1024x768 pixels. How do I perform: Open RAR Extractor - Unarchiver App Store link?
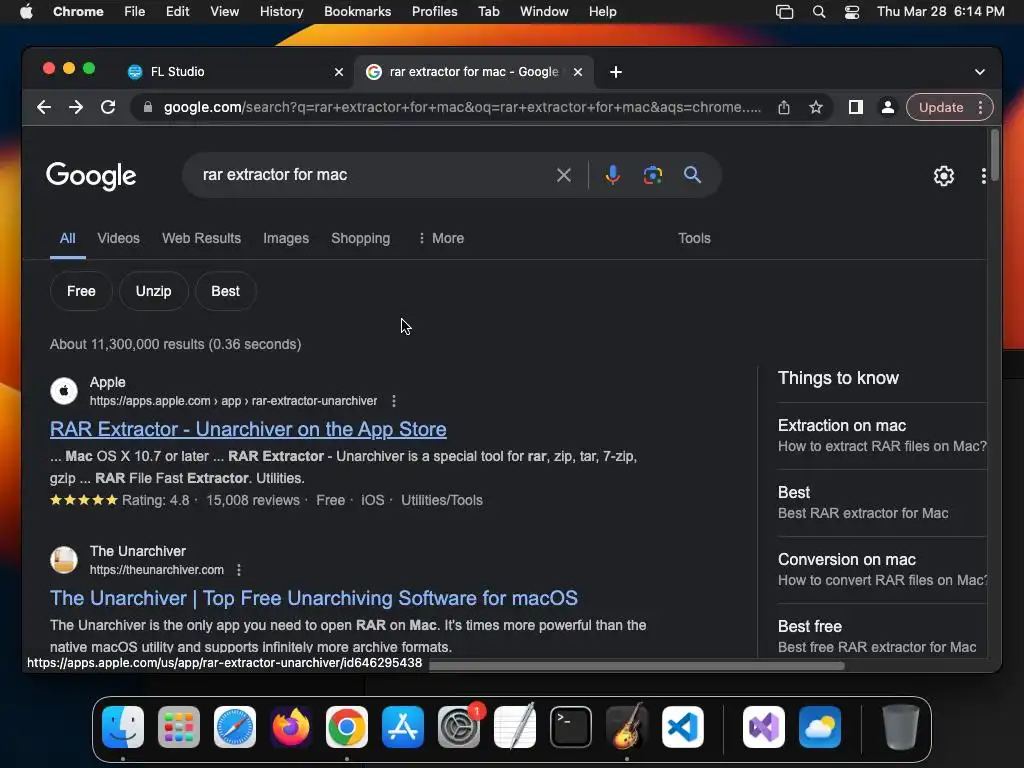point(248,429)
